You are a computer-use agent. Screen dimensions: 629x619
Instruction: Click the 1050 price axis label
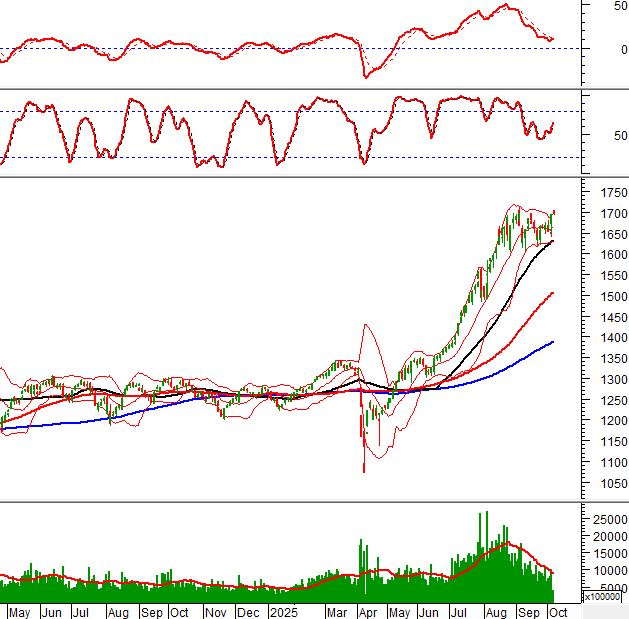click(605, 483)
